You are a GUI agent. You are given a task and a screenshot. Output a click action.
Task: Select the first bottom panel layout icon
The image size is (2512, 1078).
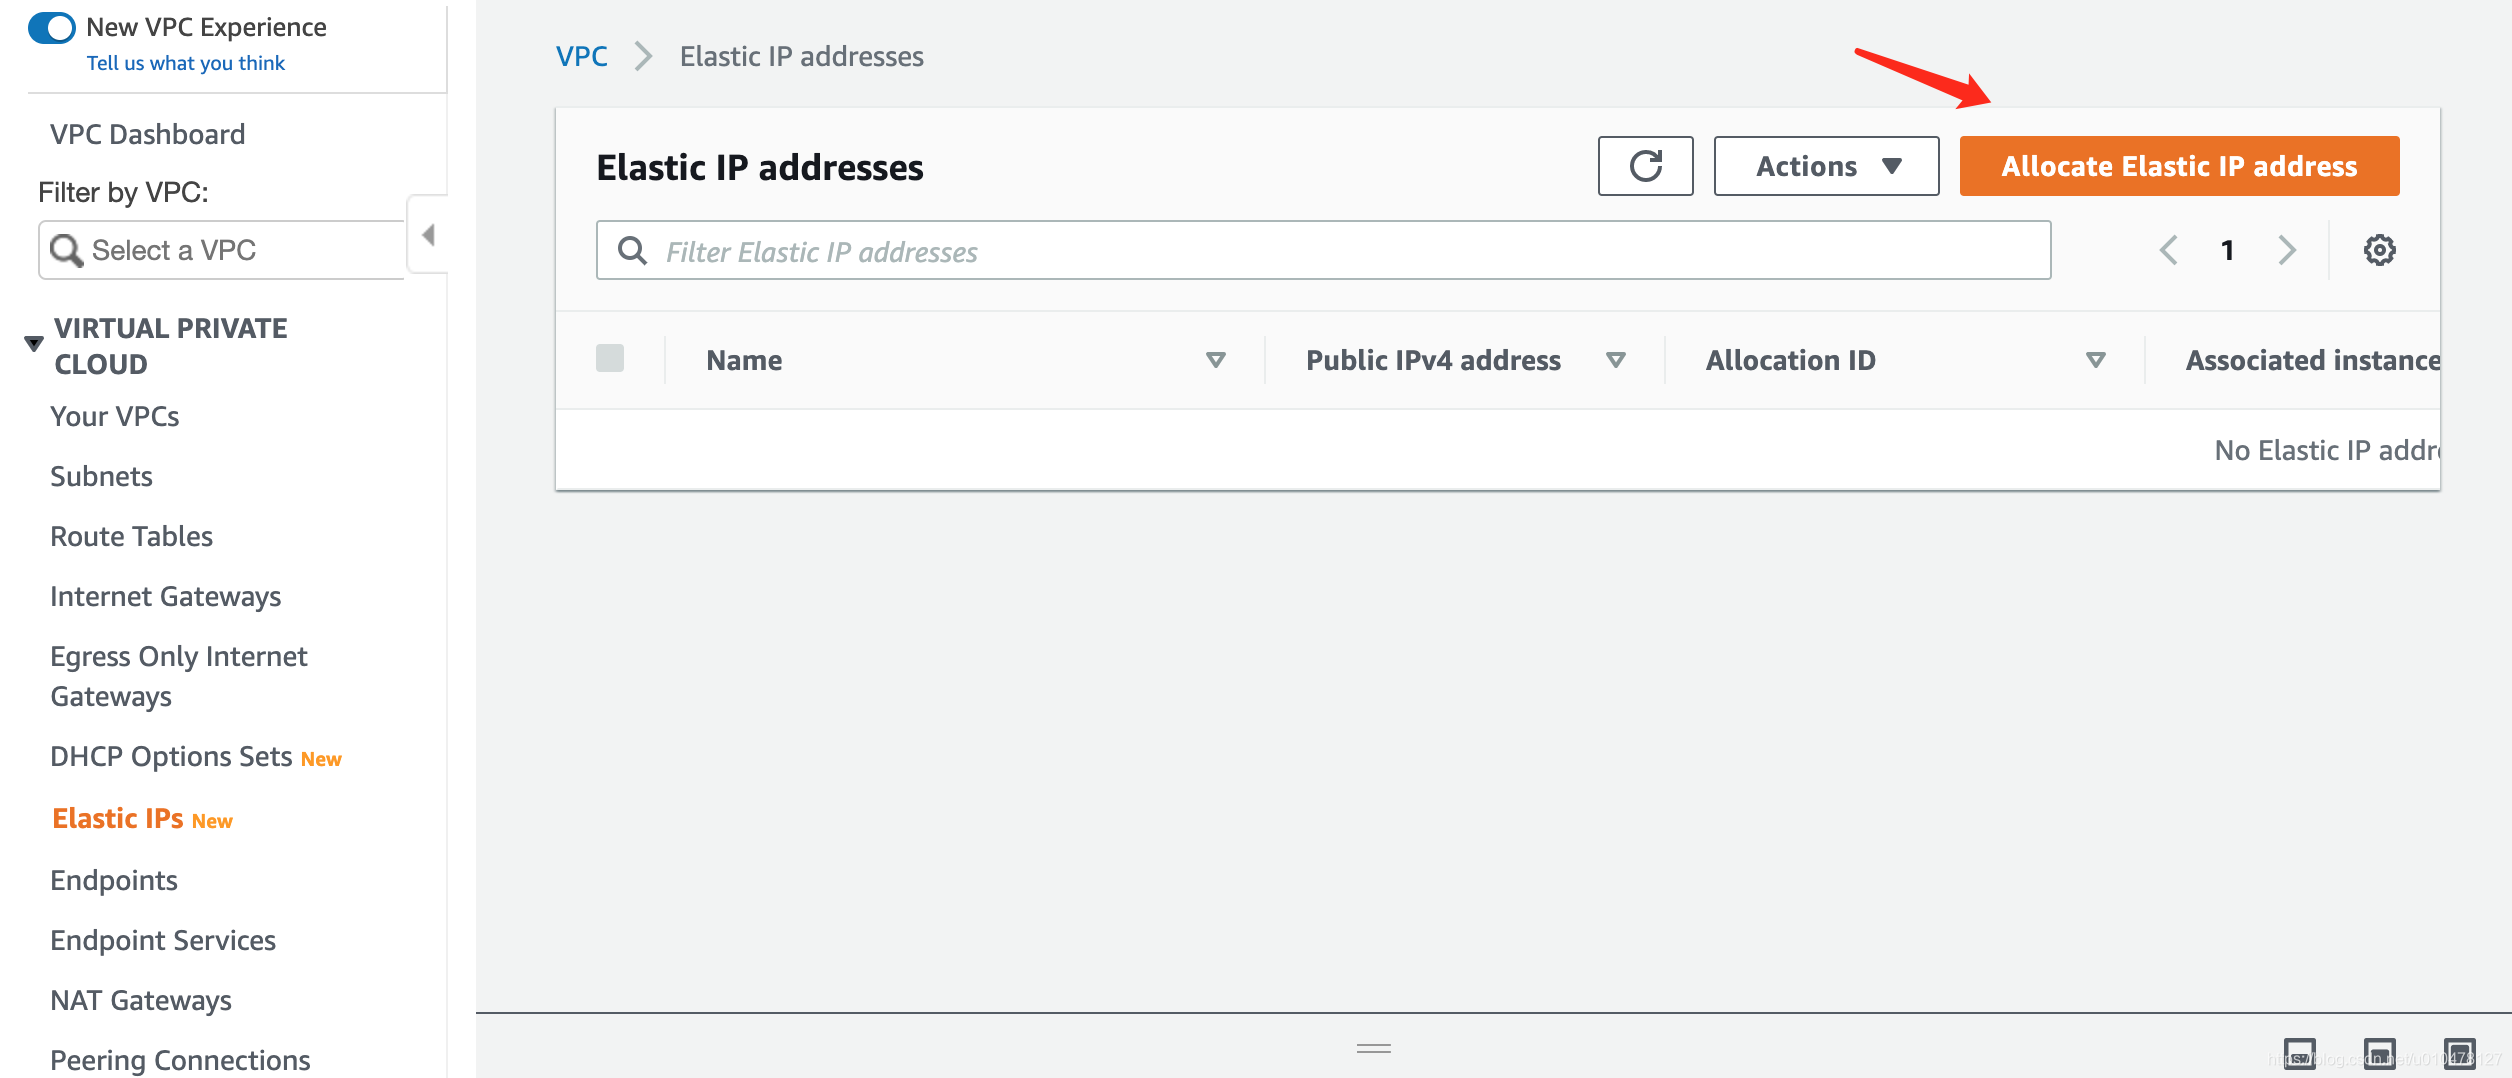[x=2300, y=1053]
